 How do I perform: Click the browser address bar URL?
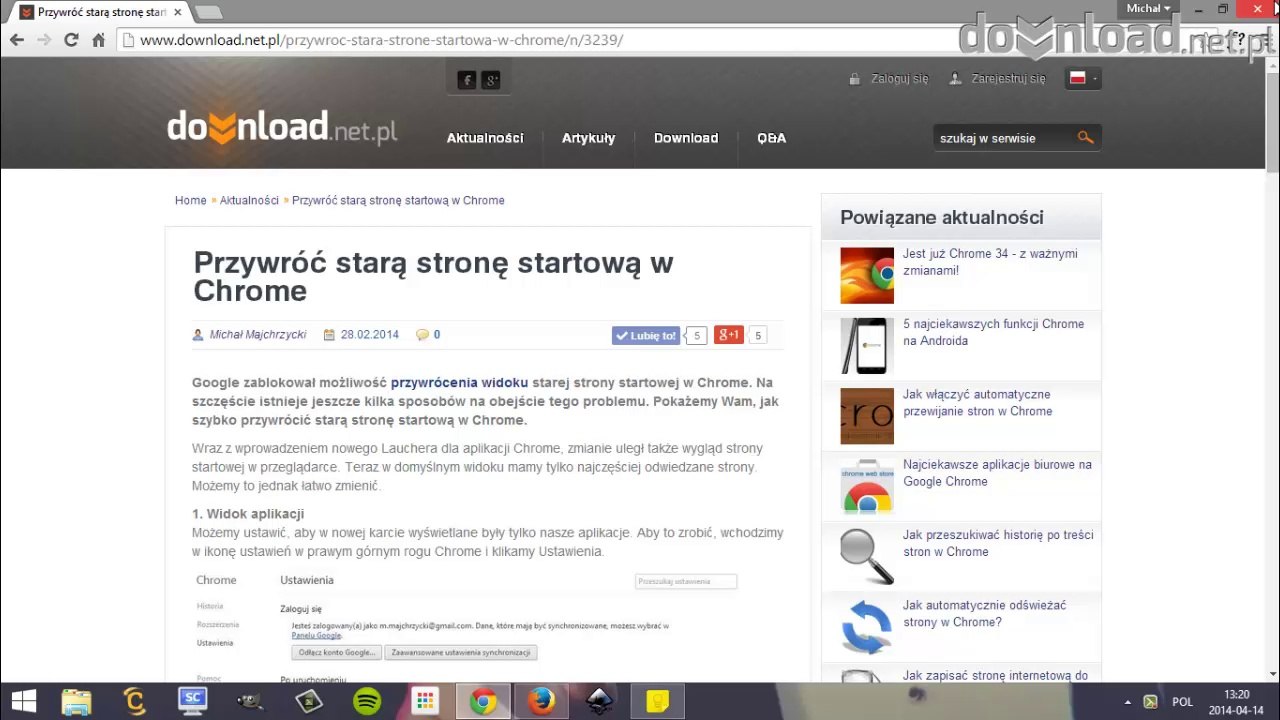381,40
